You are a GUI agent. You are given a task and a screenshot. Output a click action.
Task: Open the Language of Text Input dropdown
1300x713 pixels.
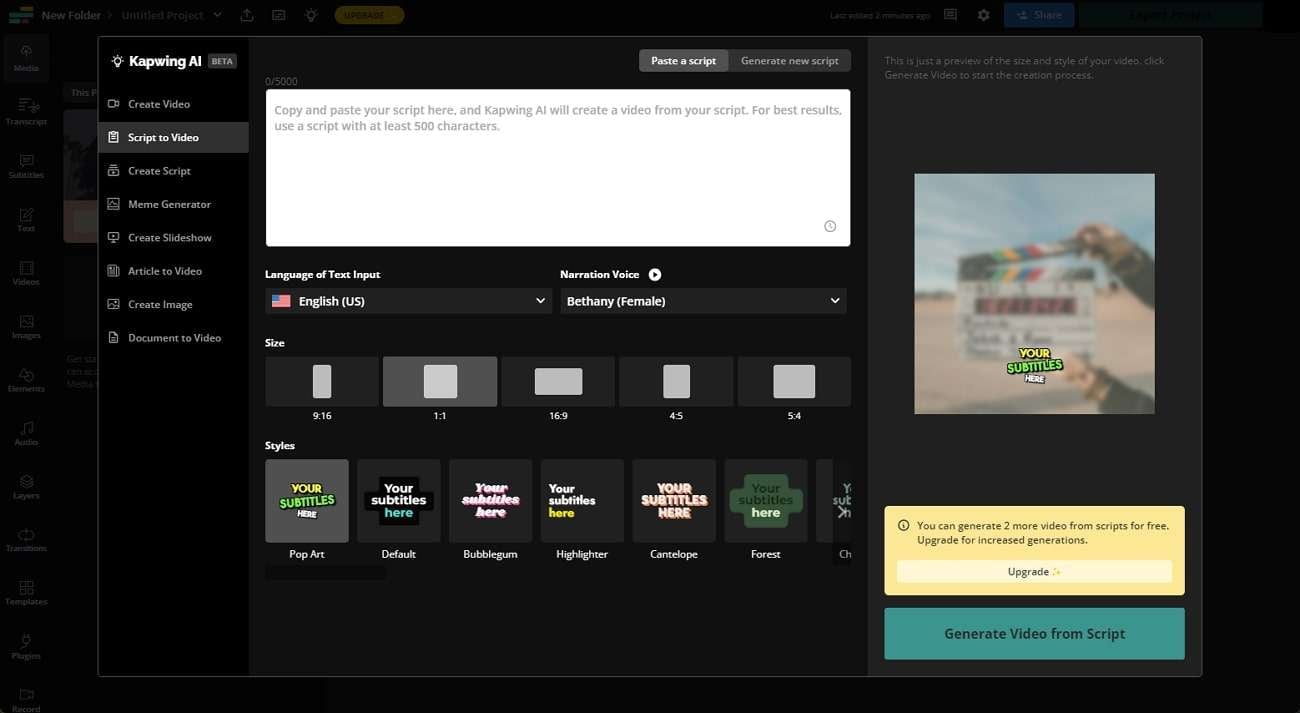click(408, 301)
